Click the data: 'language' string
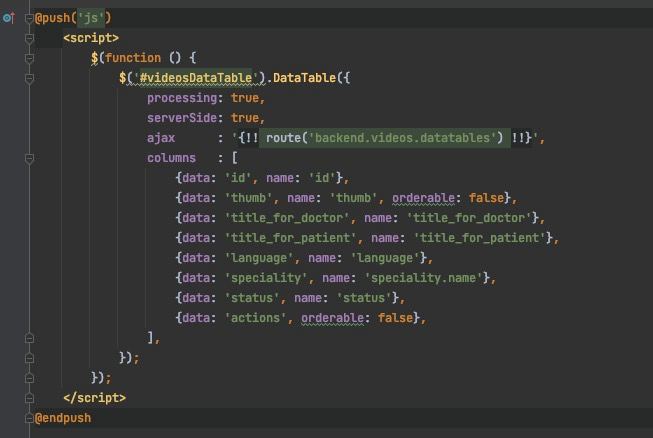The width and height of the screenshot is (653, 438). tap(259, 258)
